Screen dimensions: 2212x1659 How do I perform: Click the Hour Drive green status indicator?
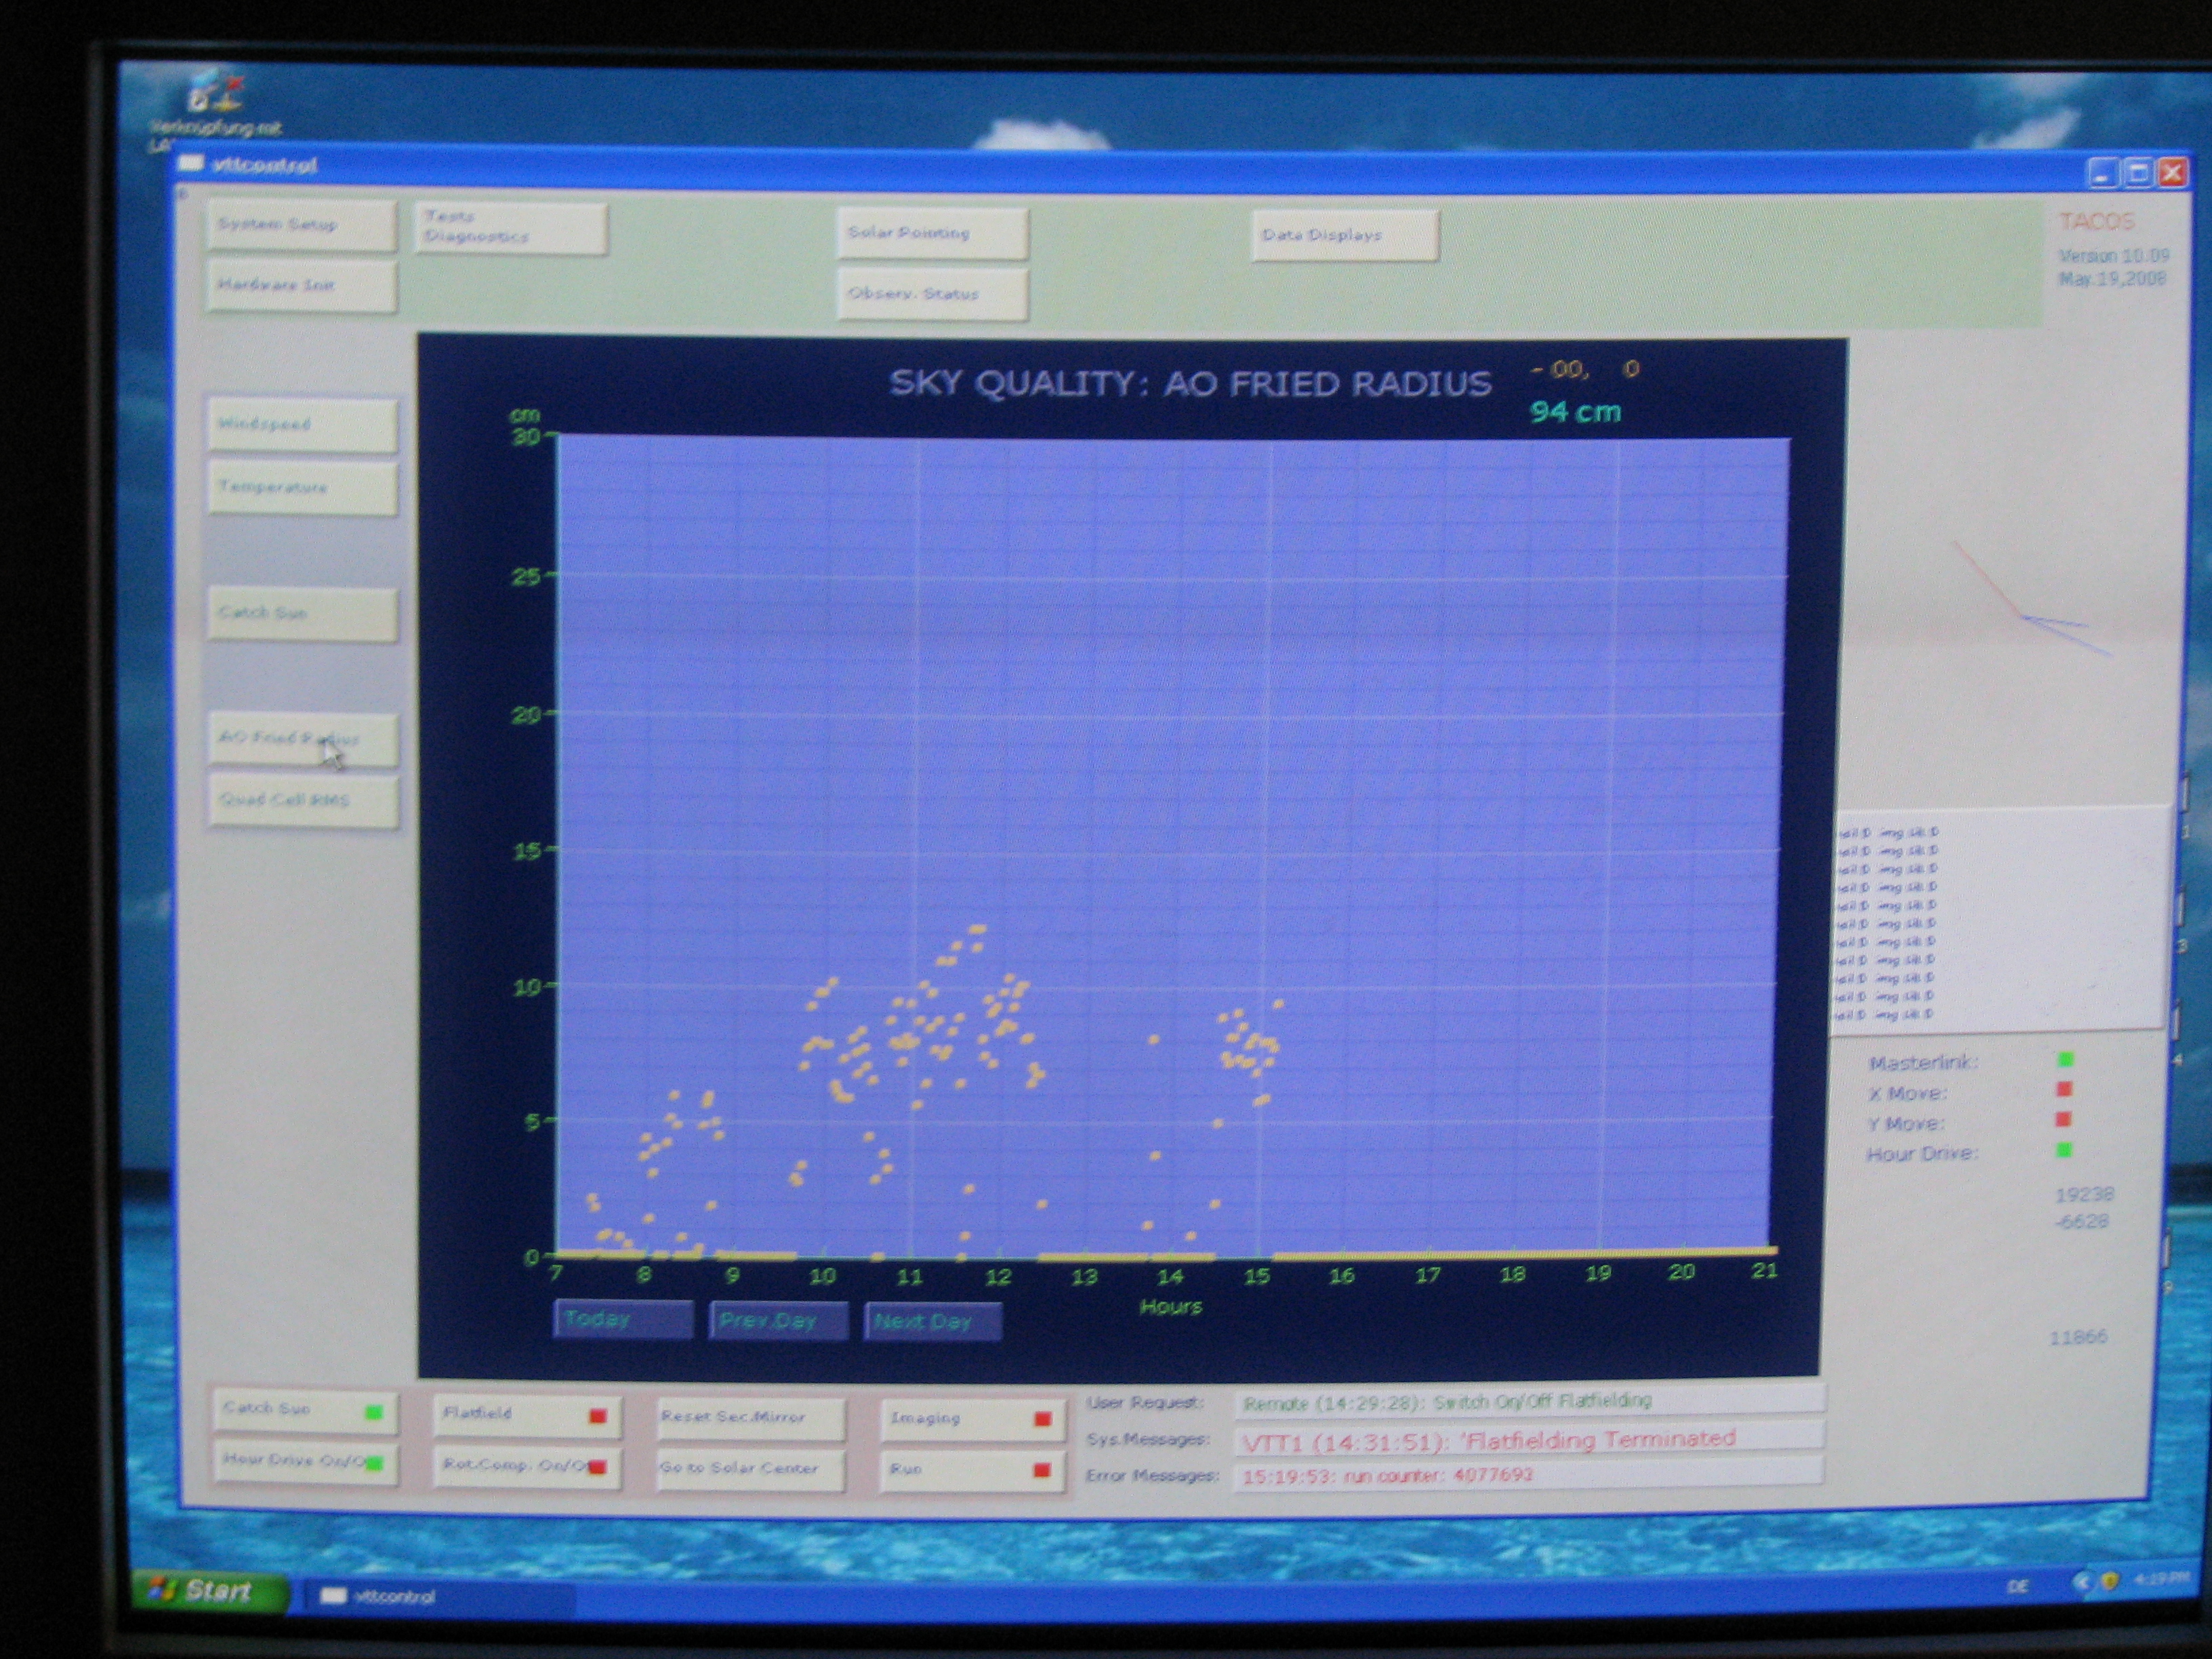pos(2063,1150)
